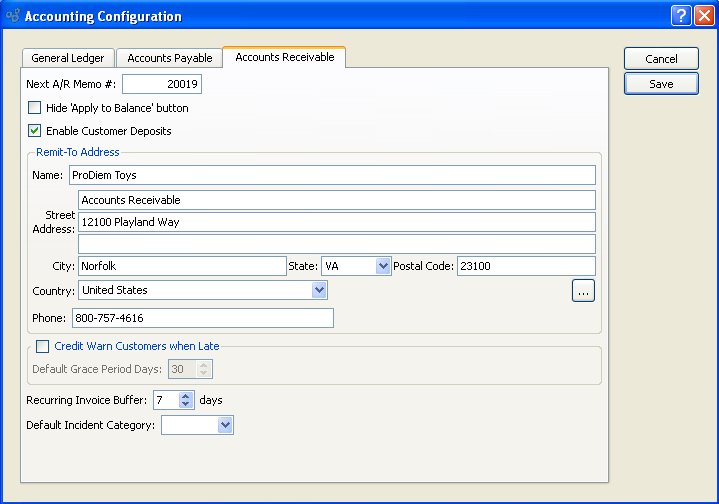Open the address lookup ellipsis button
Screen dimensions: 719x504
point(584,290)
